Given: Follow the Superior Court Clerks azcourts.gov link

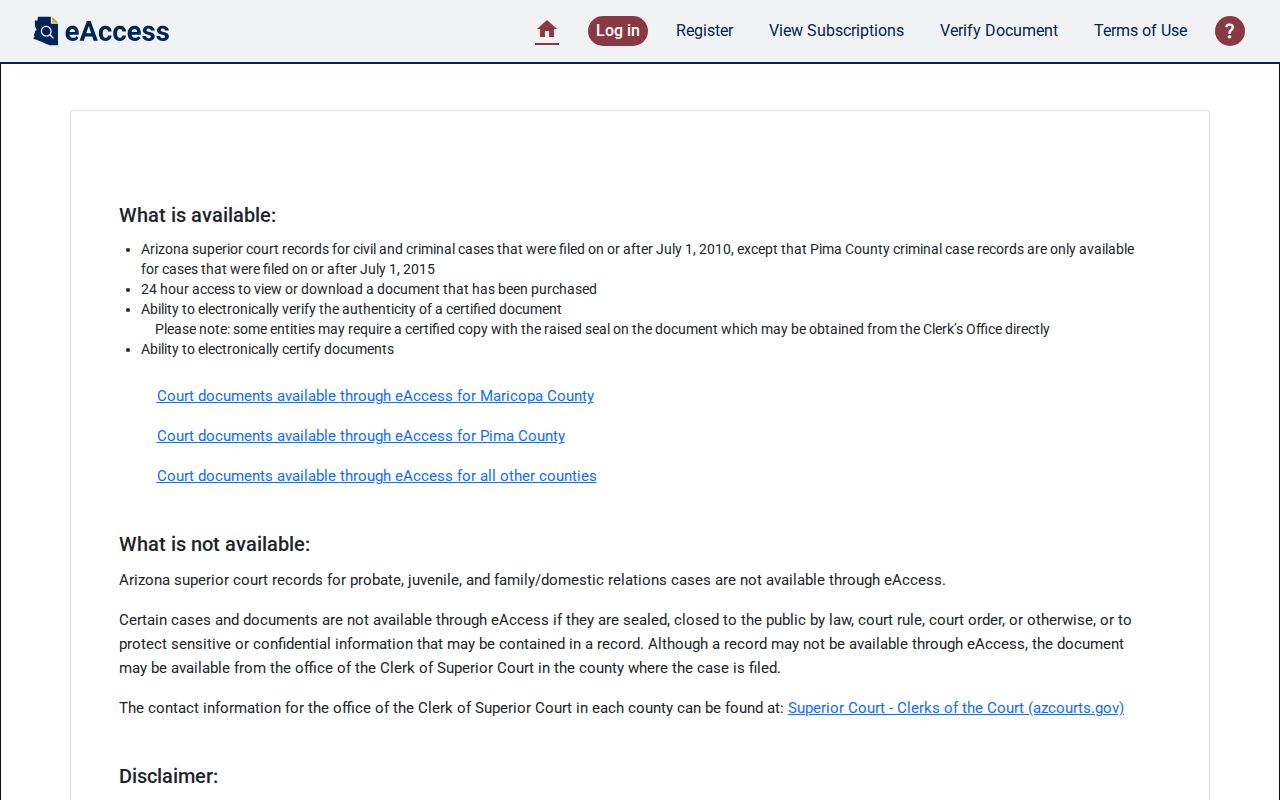Looking at the screenshot, I should [x=956, y=708].
